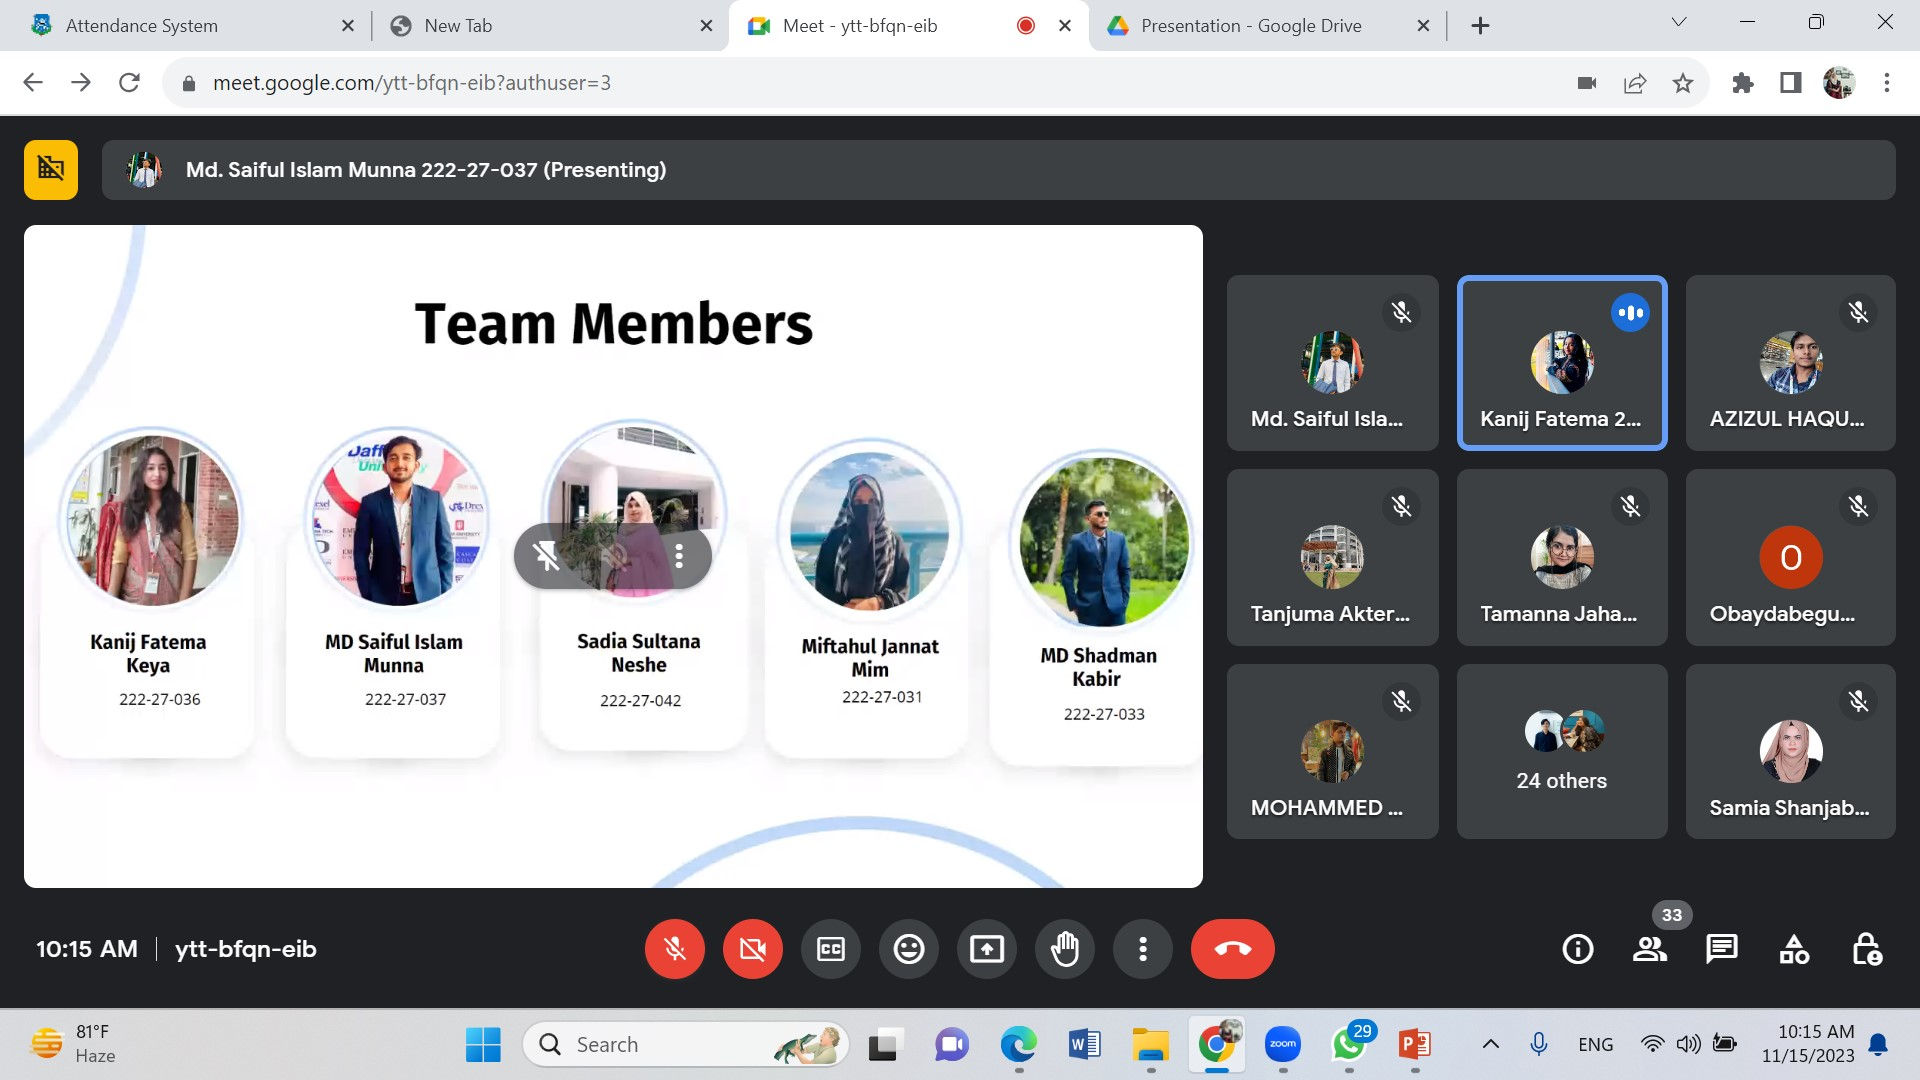Select Samia Shanjab... participant tile
1920x1080 pixels.
click(1790, 751)
